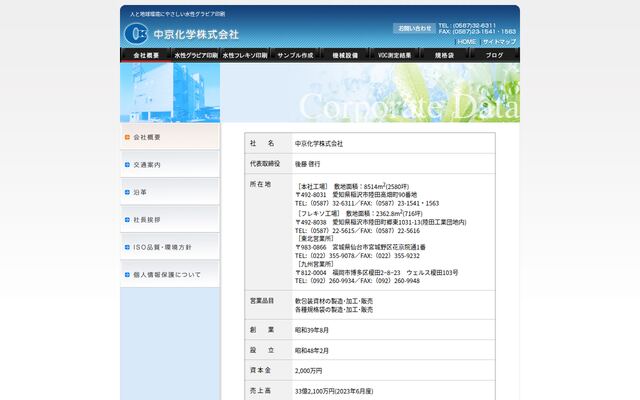Open 交通案内 in the left sidebar
This screenshot has width=640, height=400.
coord(170,164)
